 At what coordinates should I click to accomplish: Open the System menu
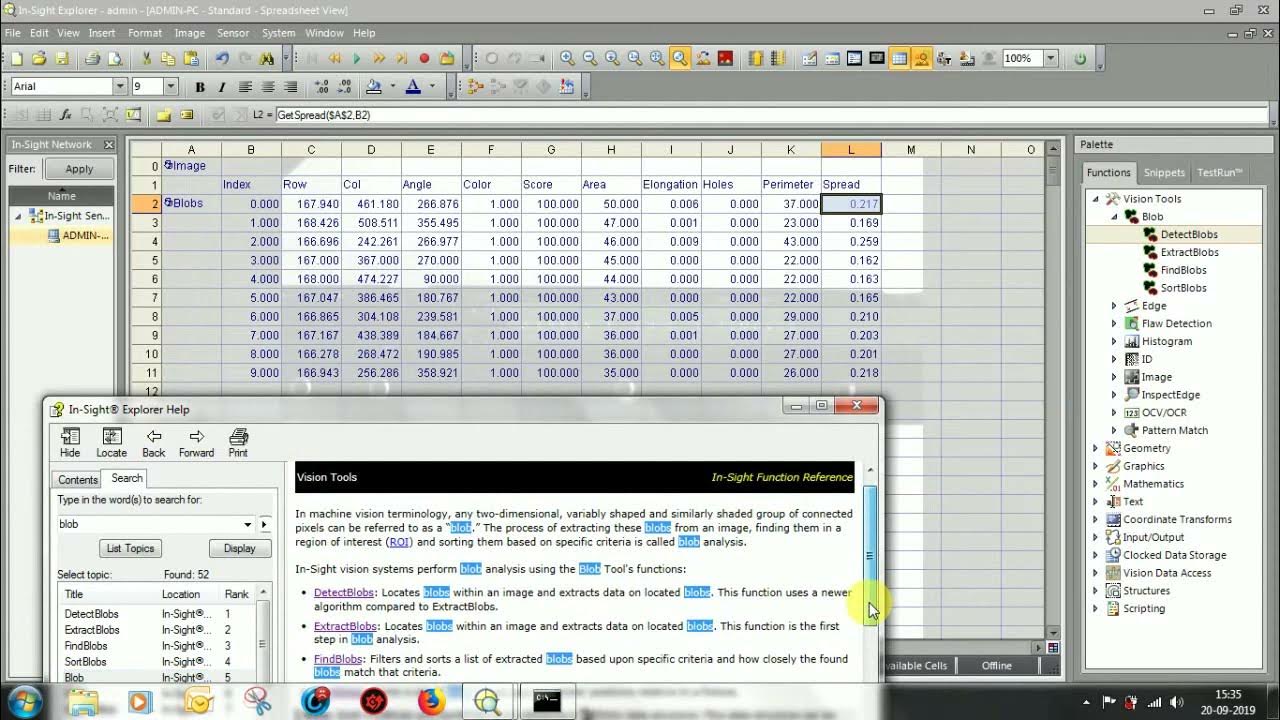278,33
